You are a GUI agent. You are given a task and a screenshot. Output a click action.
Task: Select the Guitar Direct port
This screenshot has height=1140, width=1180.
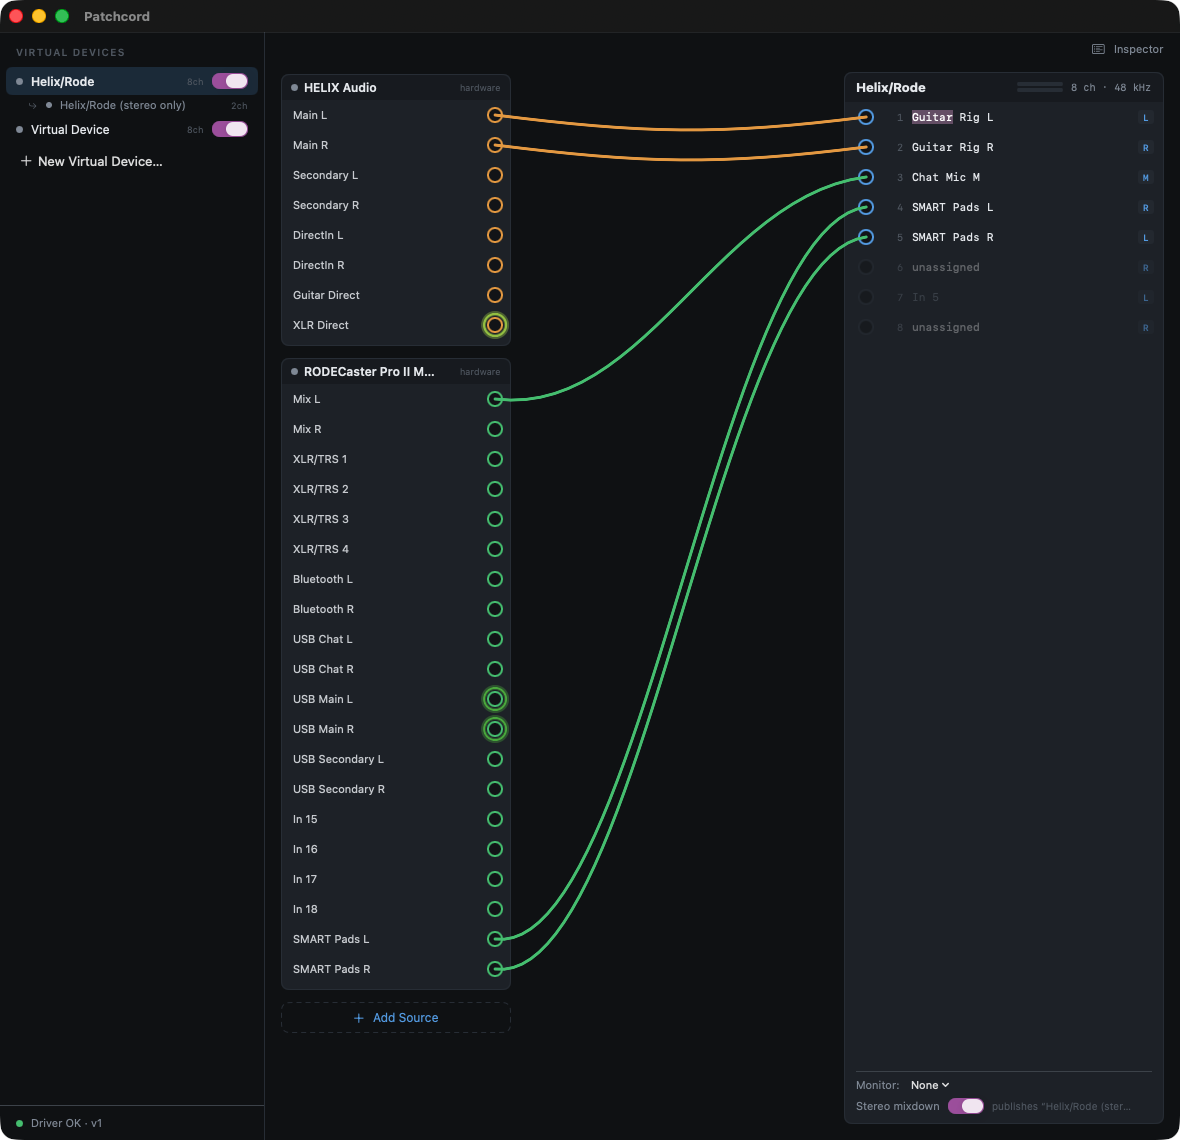[x=494, y=295]
